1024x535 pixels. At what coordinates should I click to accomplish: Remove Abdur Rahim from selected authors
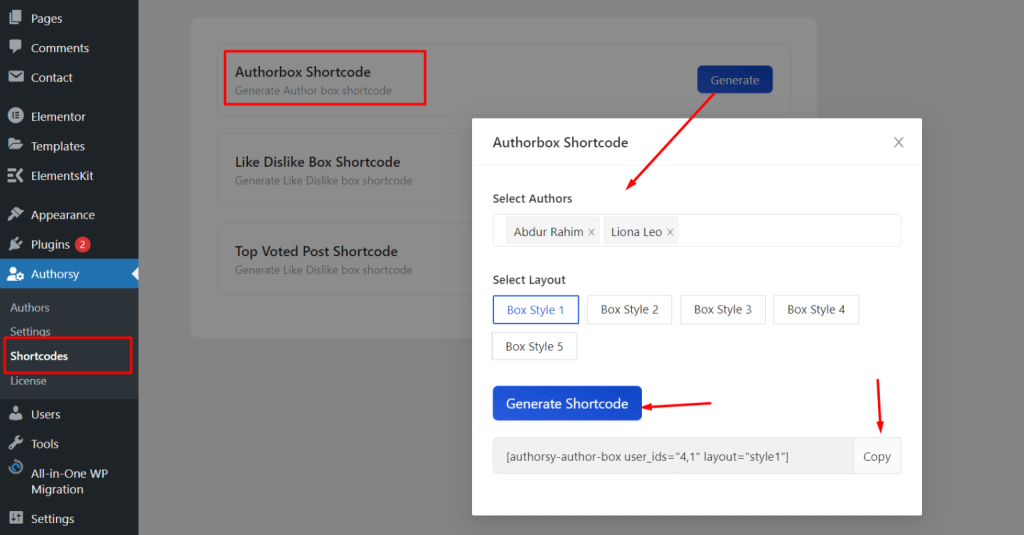pos(591,232)
